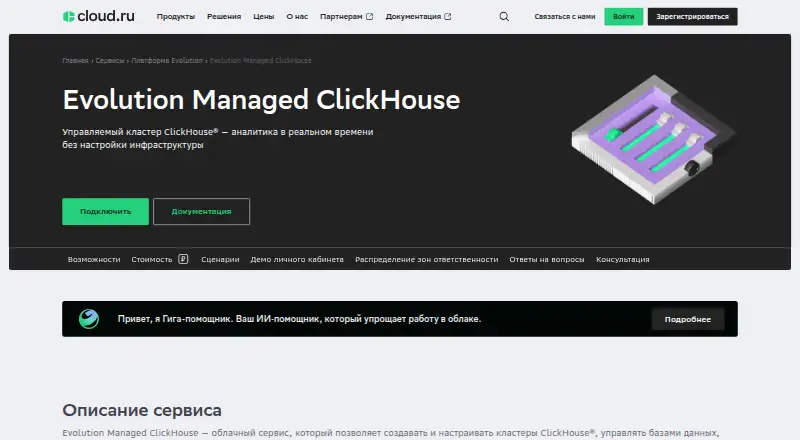Image resolution: width=800 pixels, height=440 pixels.
Task: Go to Платформа Evolution breadcrumb
Action: pyautogui.click(x=167, y=60)
